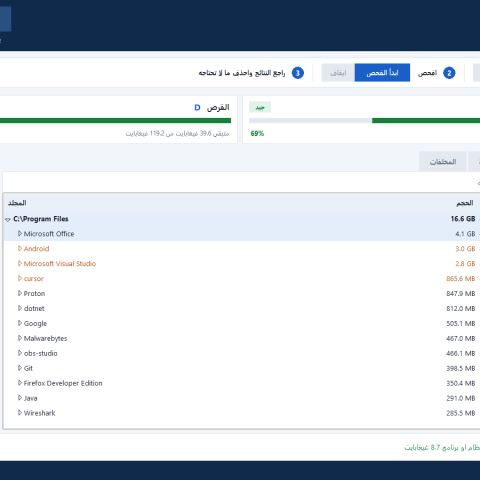Expand the obs-studio folder
The image size is (480, 480).
20,353
